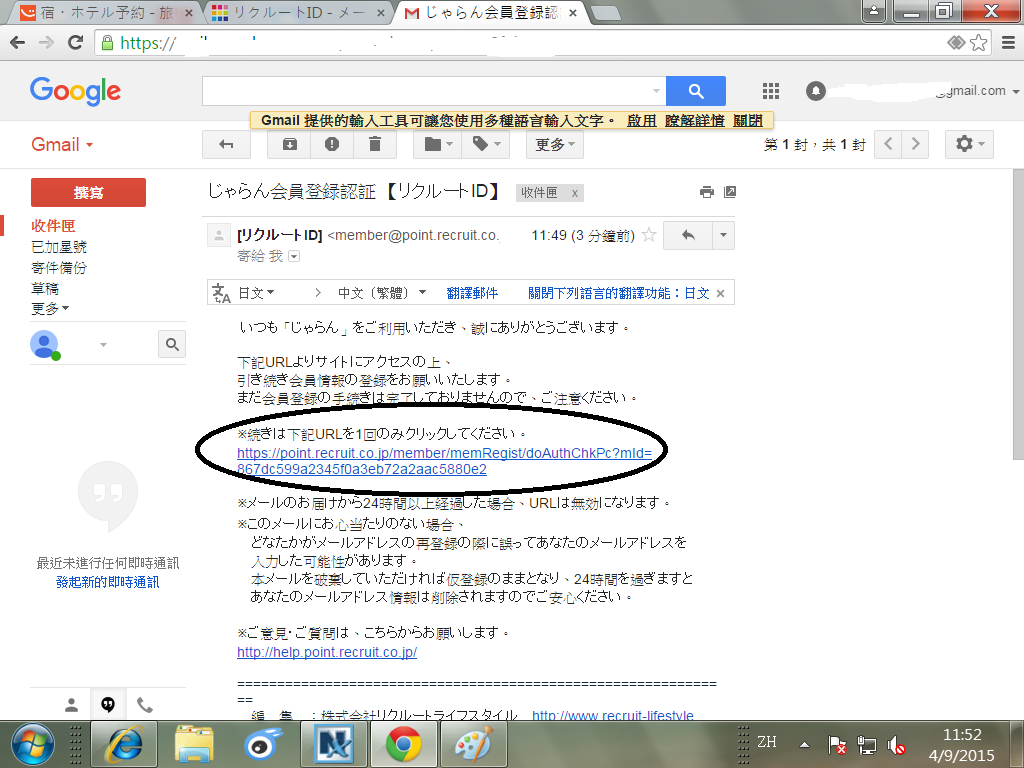This screenshot has width=1024, height=768.
Task: Click the 撰寫 compose button
Action: click(x=88, y=192)
